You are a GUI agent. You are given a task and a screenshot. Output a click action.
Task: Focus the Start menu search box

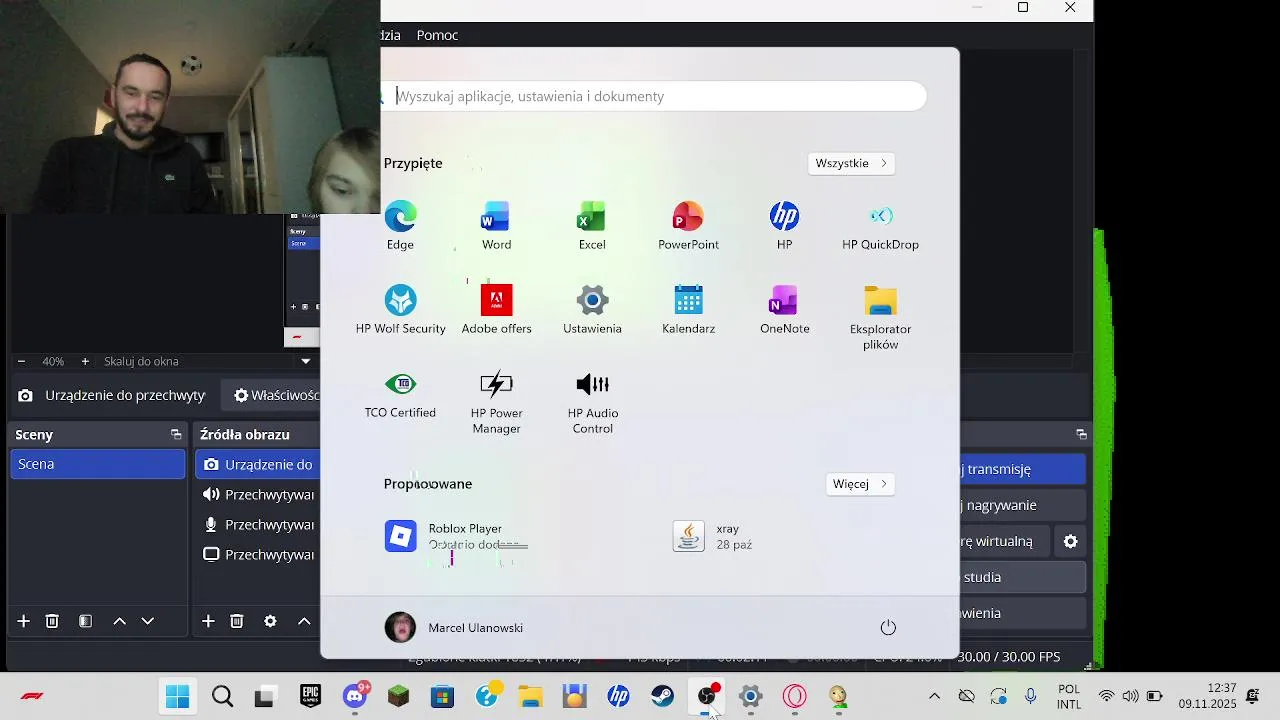click(655, 96)
